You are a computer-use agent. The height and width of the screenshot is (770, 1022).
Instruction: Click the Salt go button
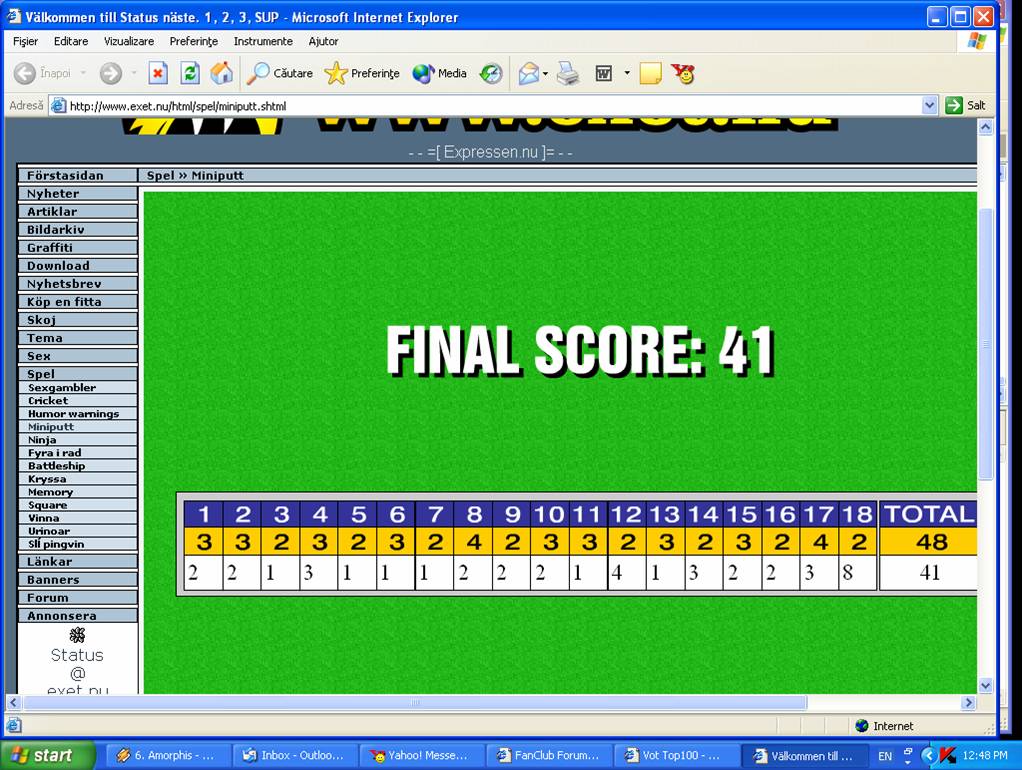[x=966, y=105]
